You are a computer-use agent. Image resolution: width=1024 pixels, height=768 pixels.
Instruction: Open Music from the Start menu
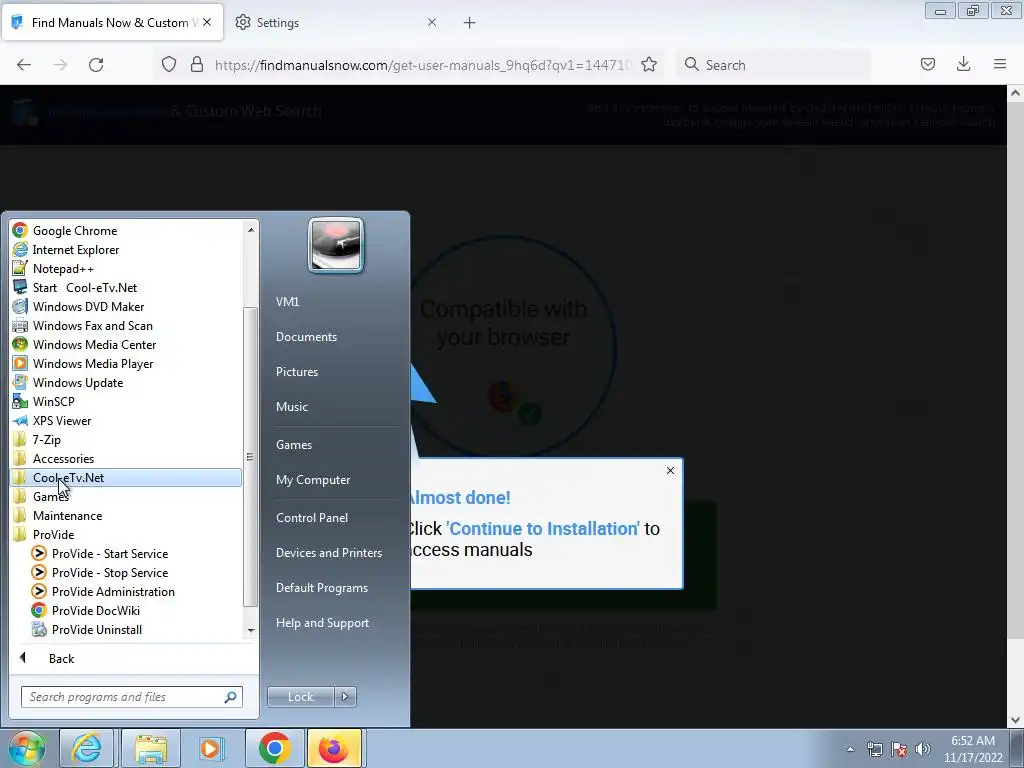point(292,407)
